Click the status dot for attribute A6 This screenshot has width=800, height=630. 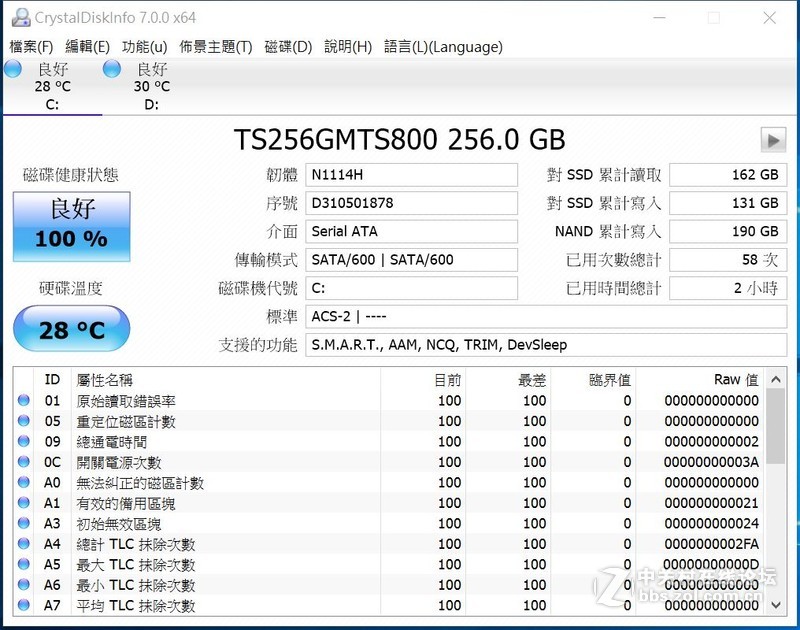(23, 585)
